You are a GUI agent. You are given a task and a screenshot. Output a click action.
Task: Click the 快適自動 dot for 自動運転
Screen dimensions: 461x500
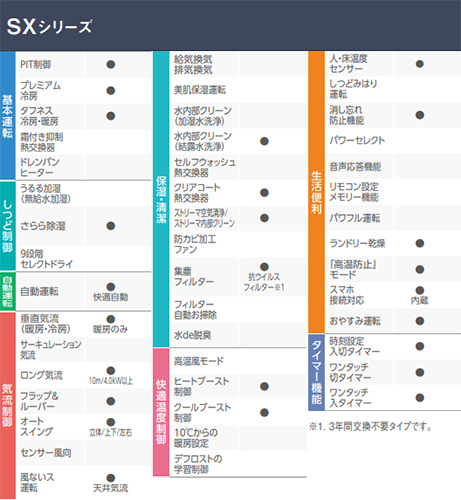111,287
